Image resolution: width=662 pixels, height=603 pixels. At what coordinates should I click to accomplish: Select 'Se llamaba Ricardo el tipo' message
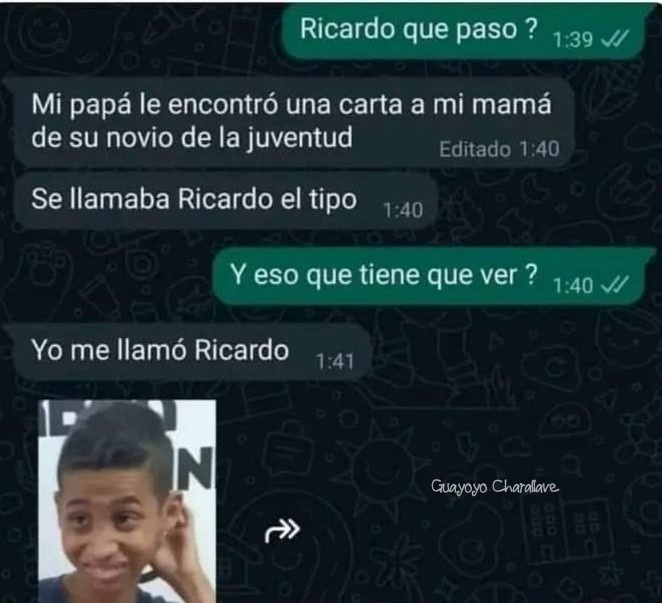click(x=225, y=201)
